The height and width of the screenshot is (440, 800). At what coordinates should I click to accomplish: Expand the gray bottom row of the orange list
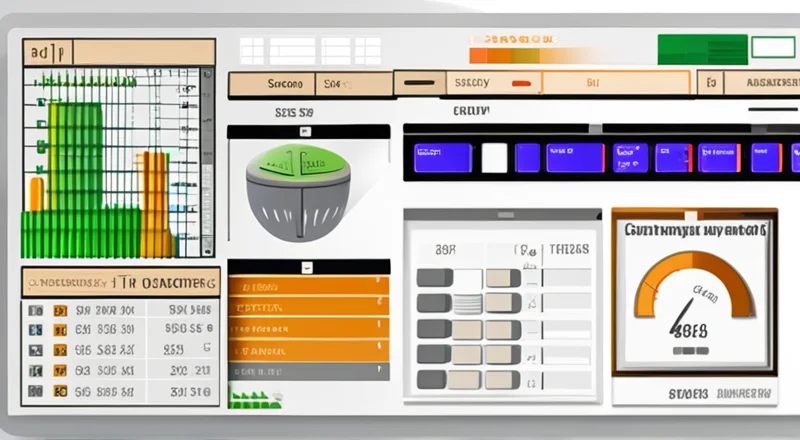308,373
